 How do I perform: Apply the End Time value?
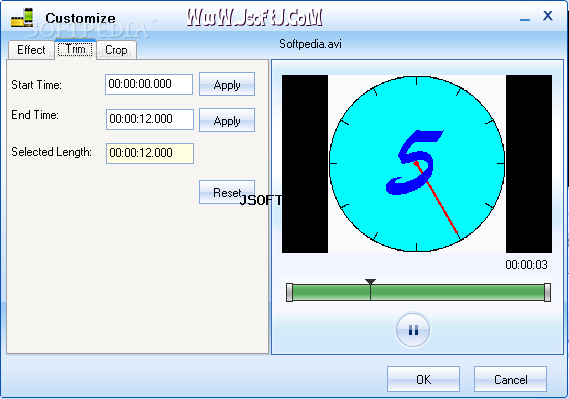[x=227, y=120]
